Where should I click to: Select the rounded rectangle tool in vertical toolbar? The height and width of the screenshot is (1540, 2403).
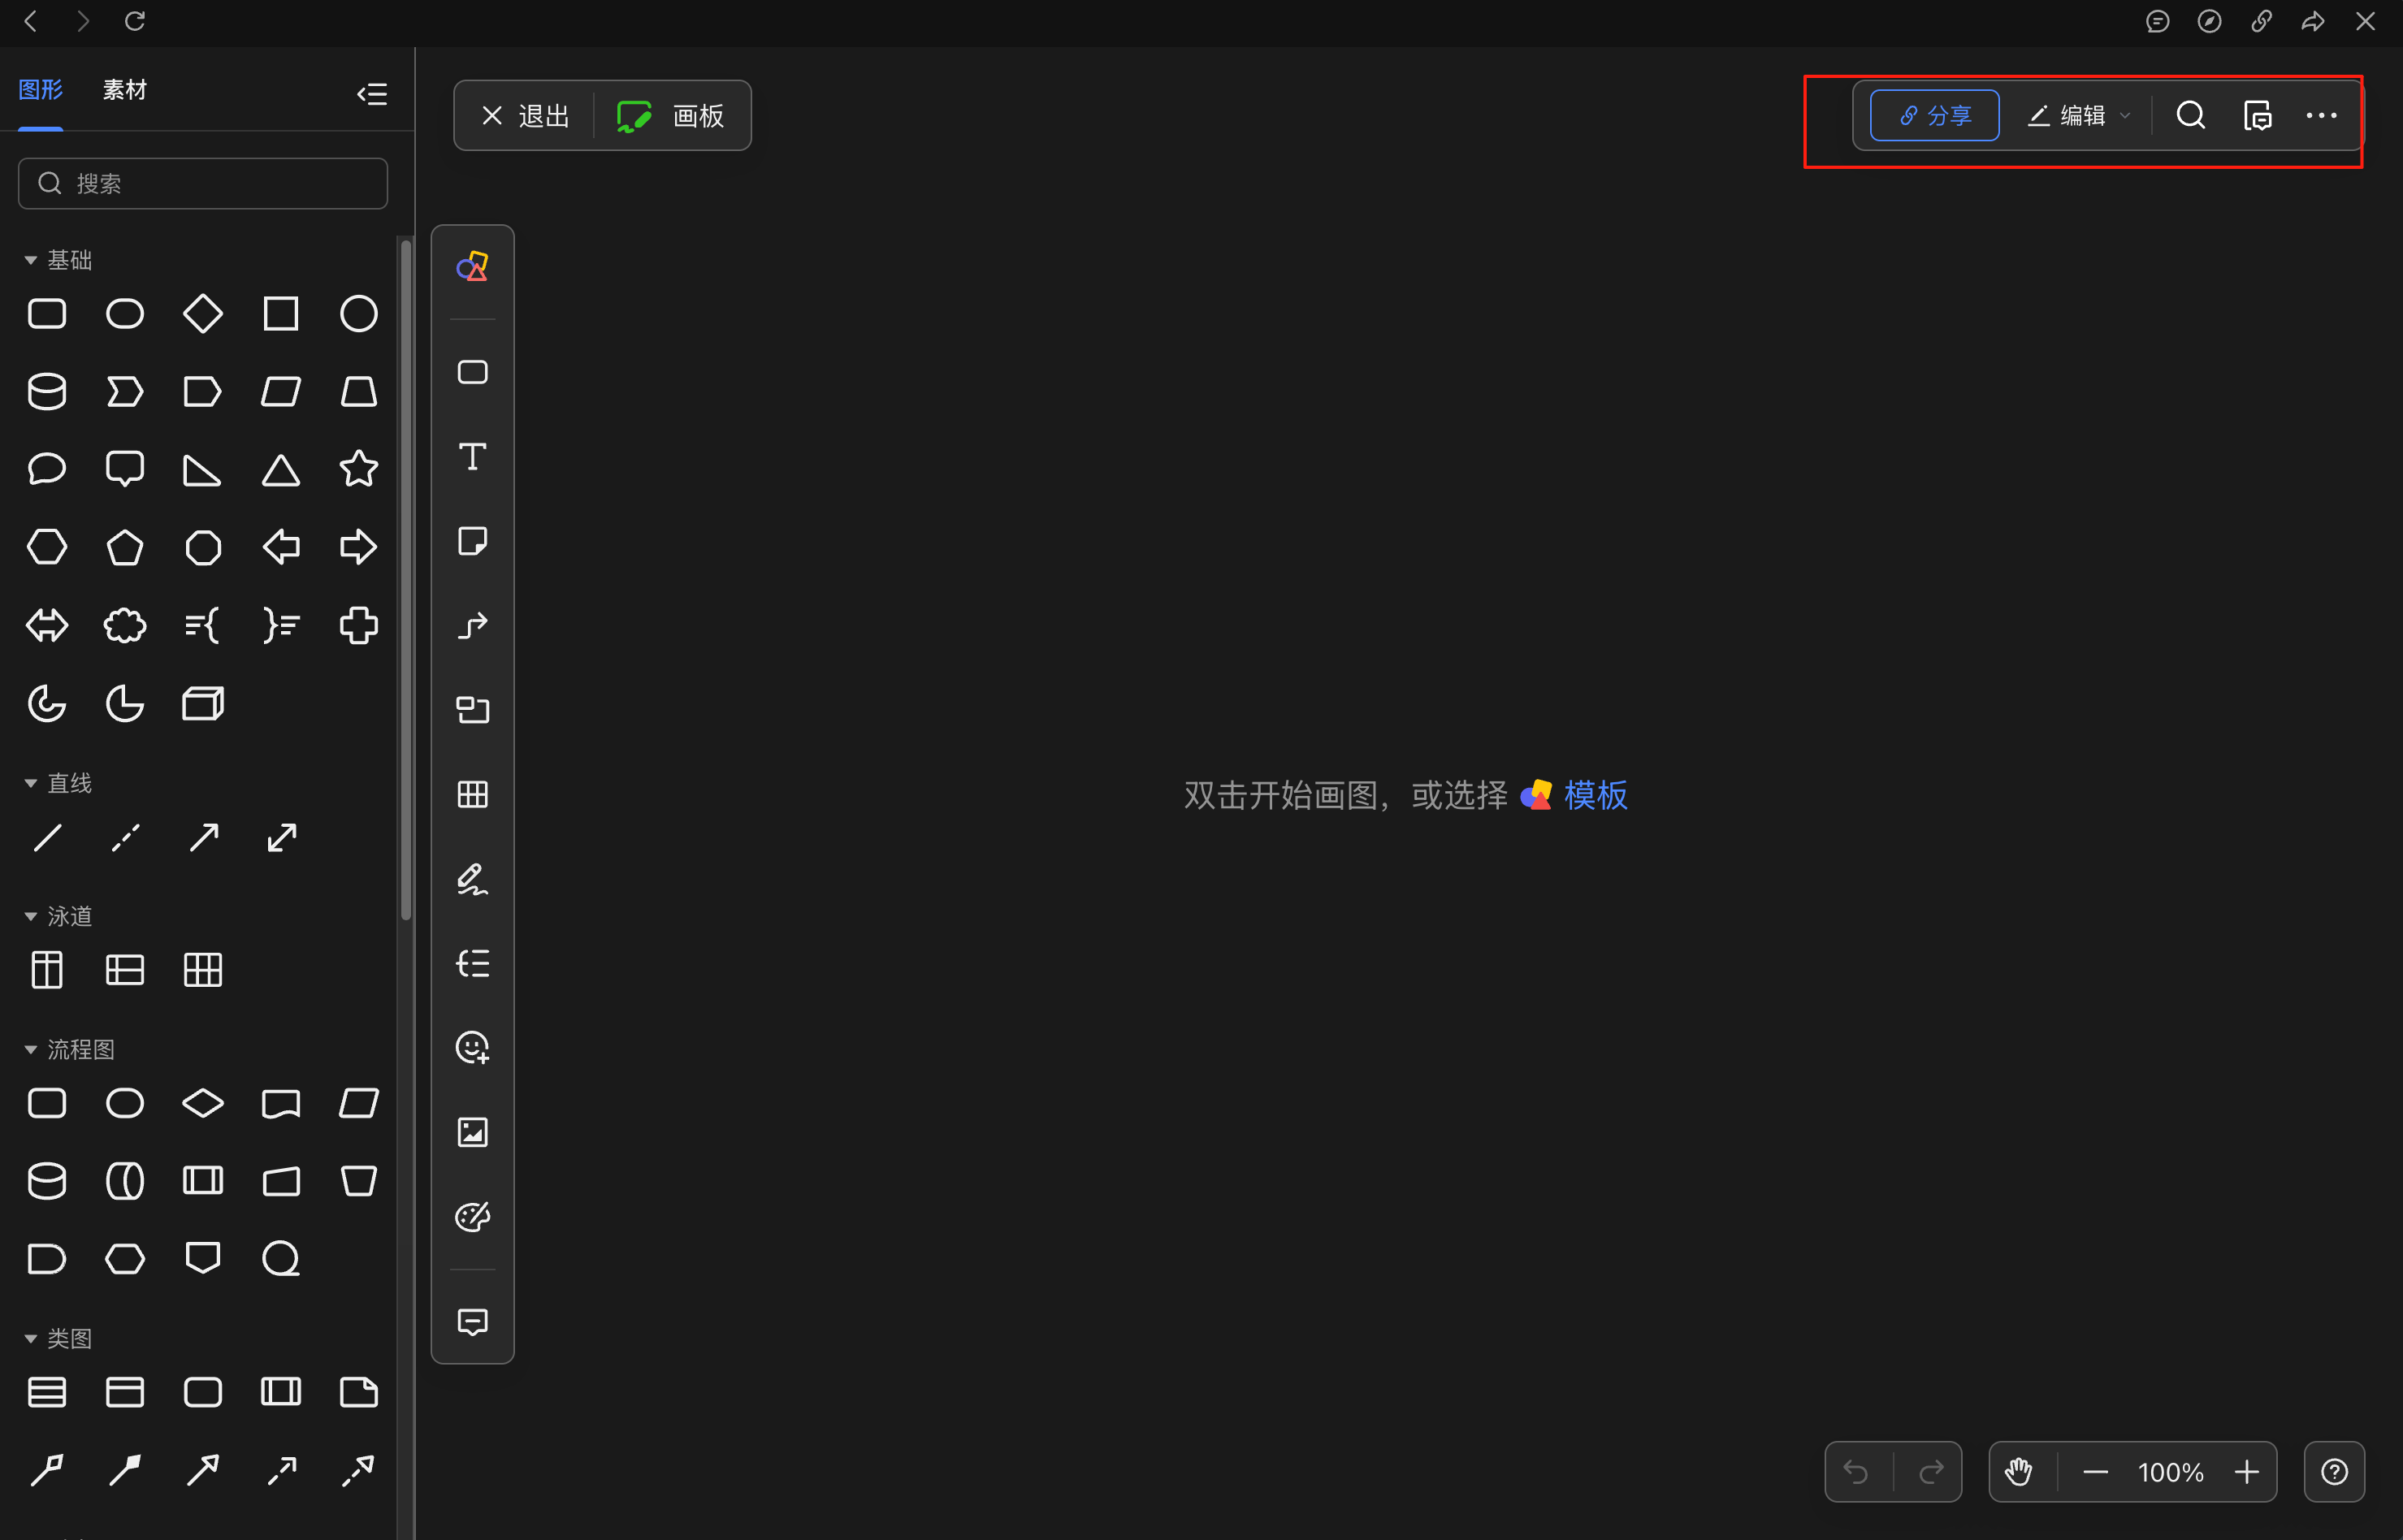[472, 372]
